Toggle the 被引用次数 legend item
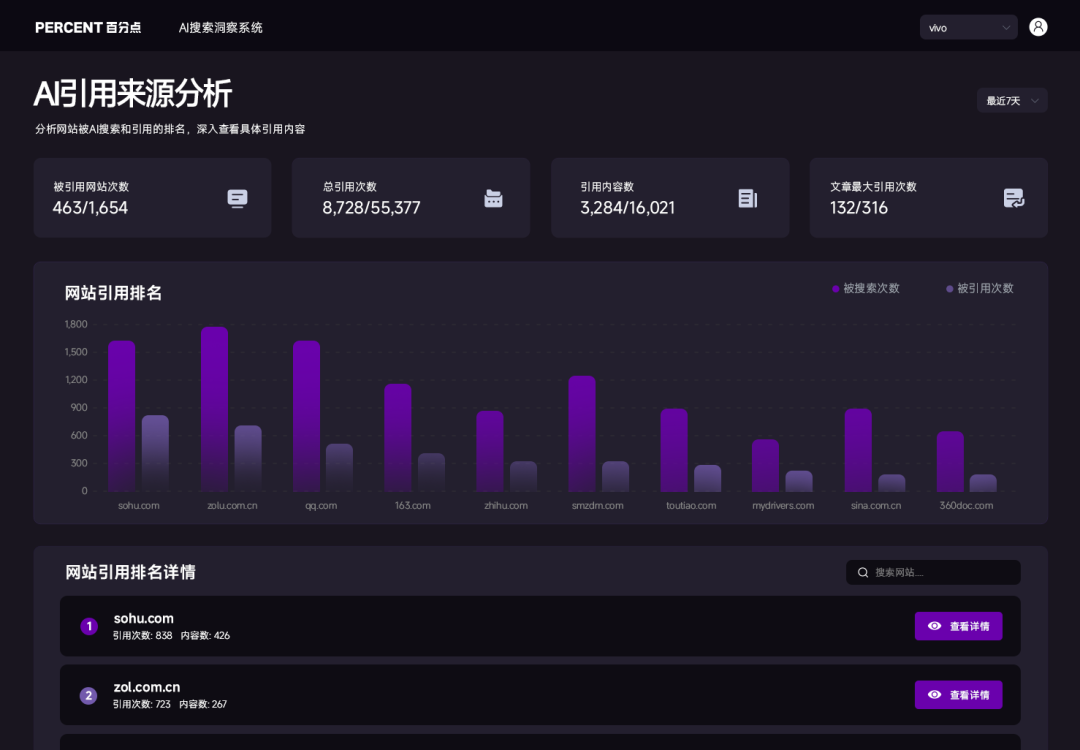Image resolution: width=1080 pixels, height=750 pixels. pos(978,288)
